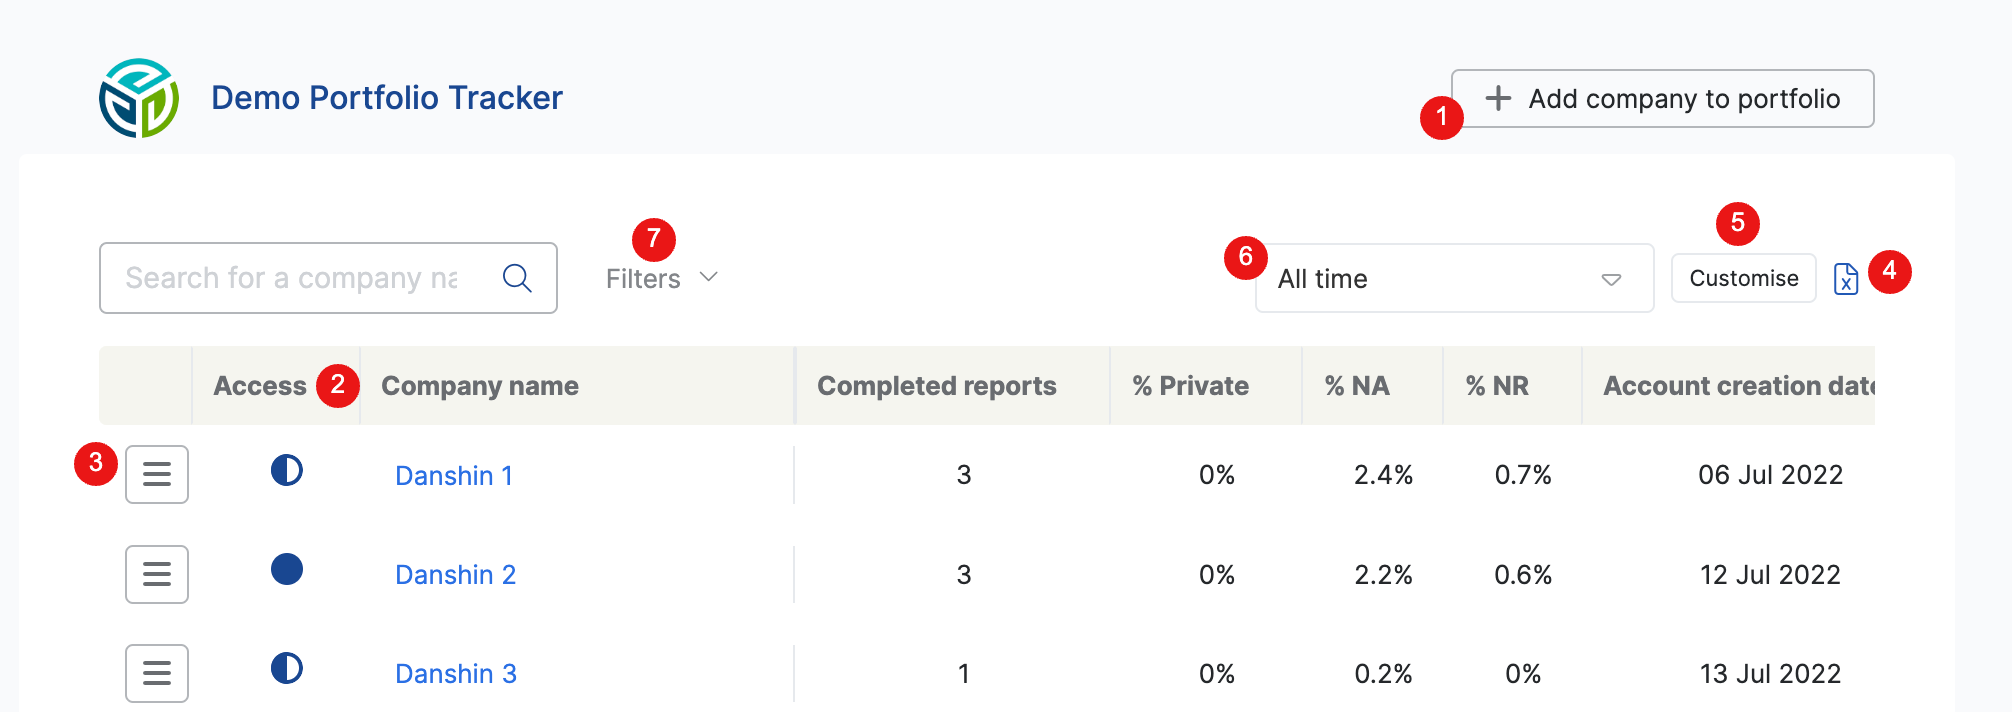
Task: Click the full-circle access icon for Danshin 2
Action: pos(287,572)
